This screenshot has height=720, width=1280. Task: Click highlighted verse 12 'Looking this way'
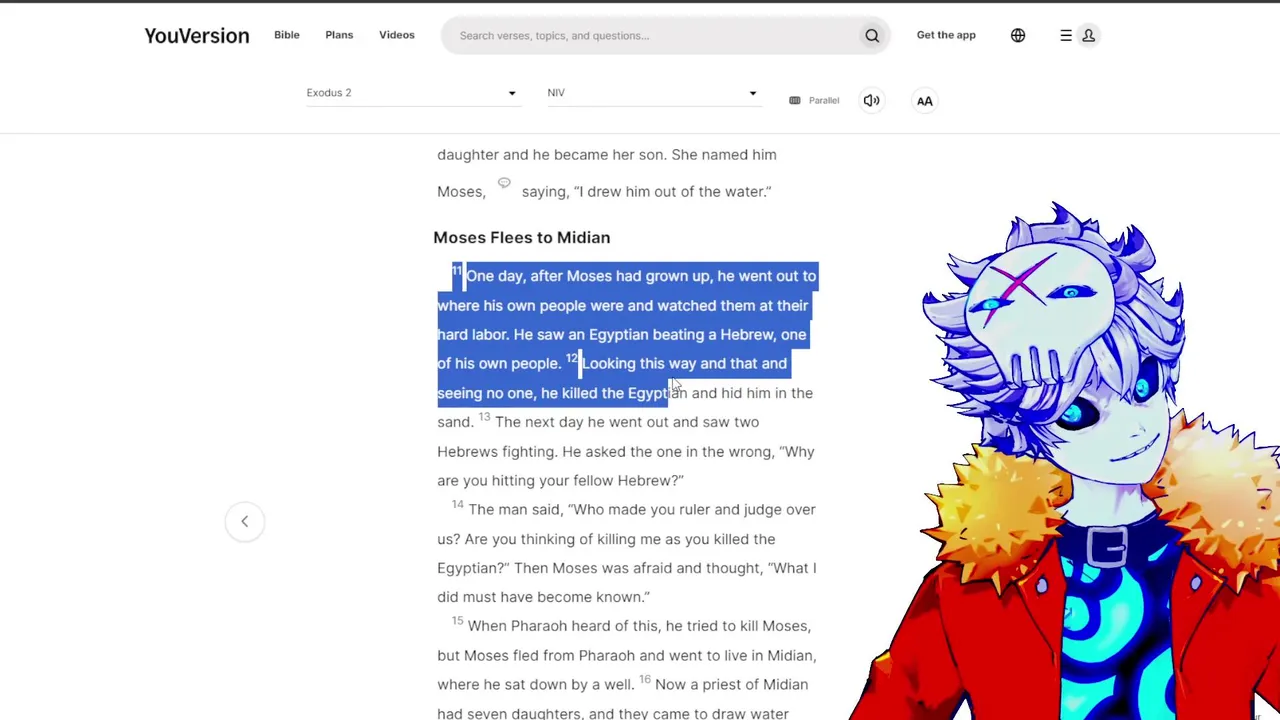tap(638, 364)
